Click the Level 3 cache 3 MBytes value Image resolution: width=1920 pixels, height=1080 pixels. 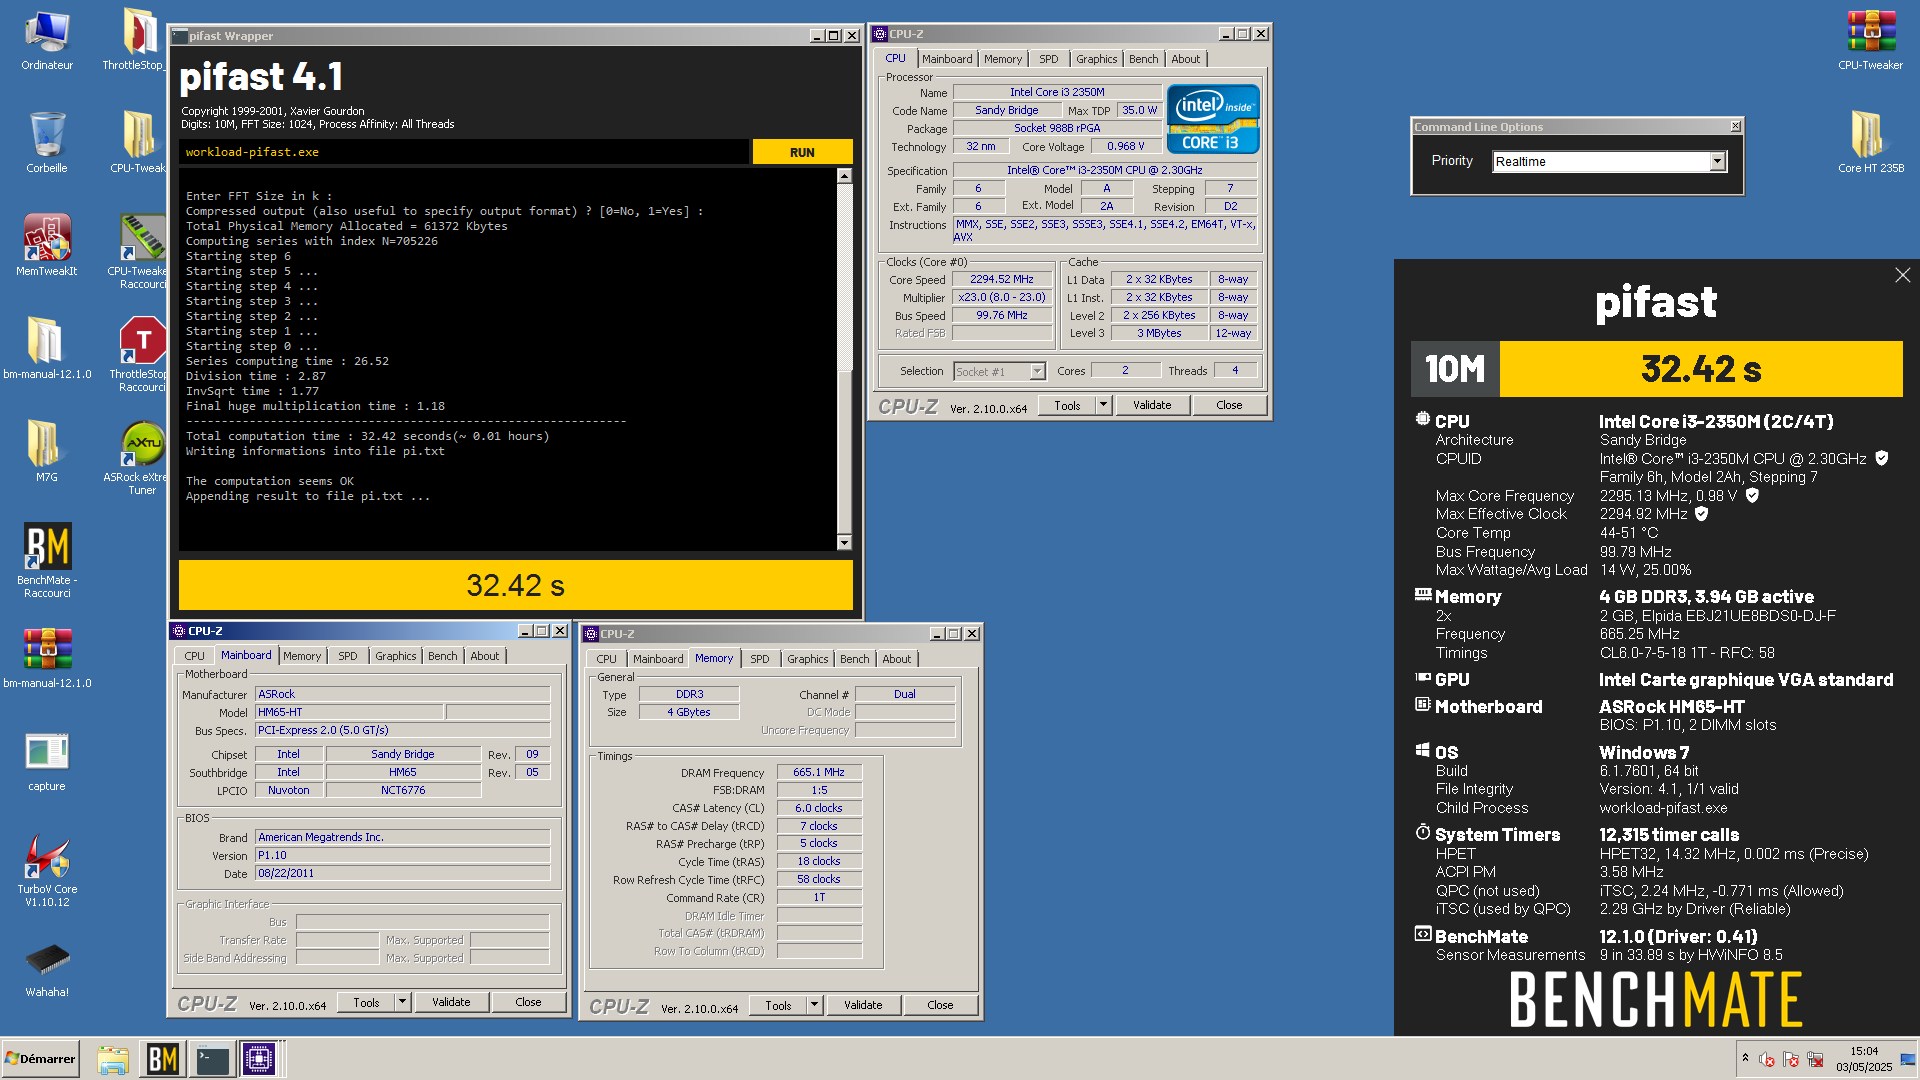[x=1159, y=334]
